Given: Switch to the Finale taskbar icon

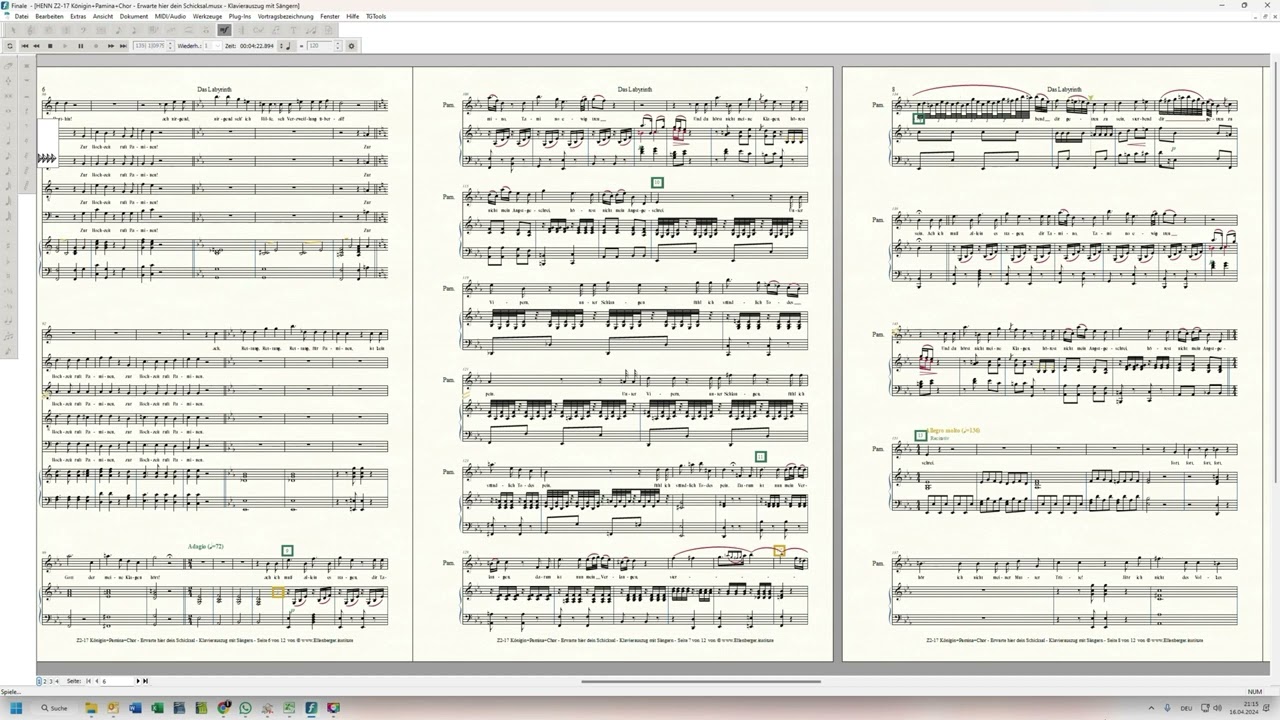Looking at the screenshot, I should click(311, 708).
